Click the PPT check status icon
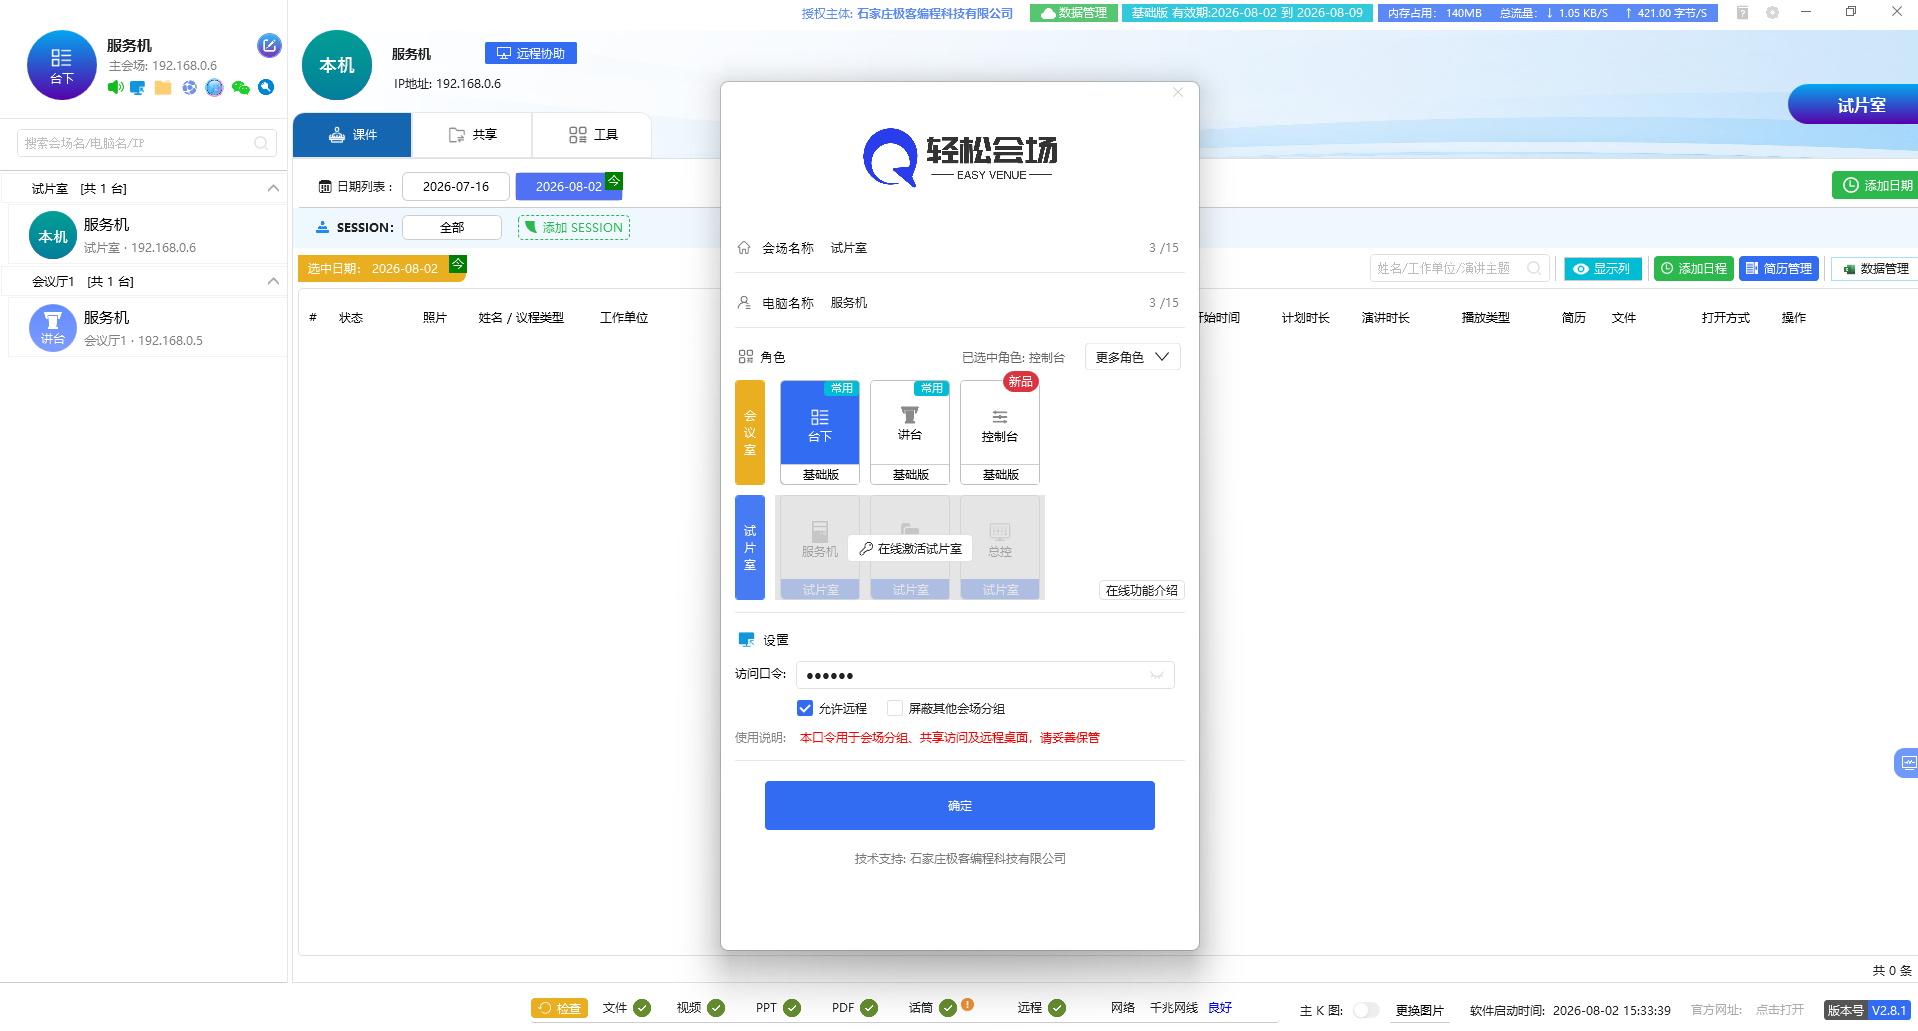Image resolution: width=1918 pixels, height=1031 pixels. pos(792,1008)
